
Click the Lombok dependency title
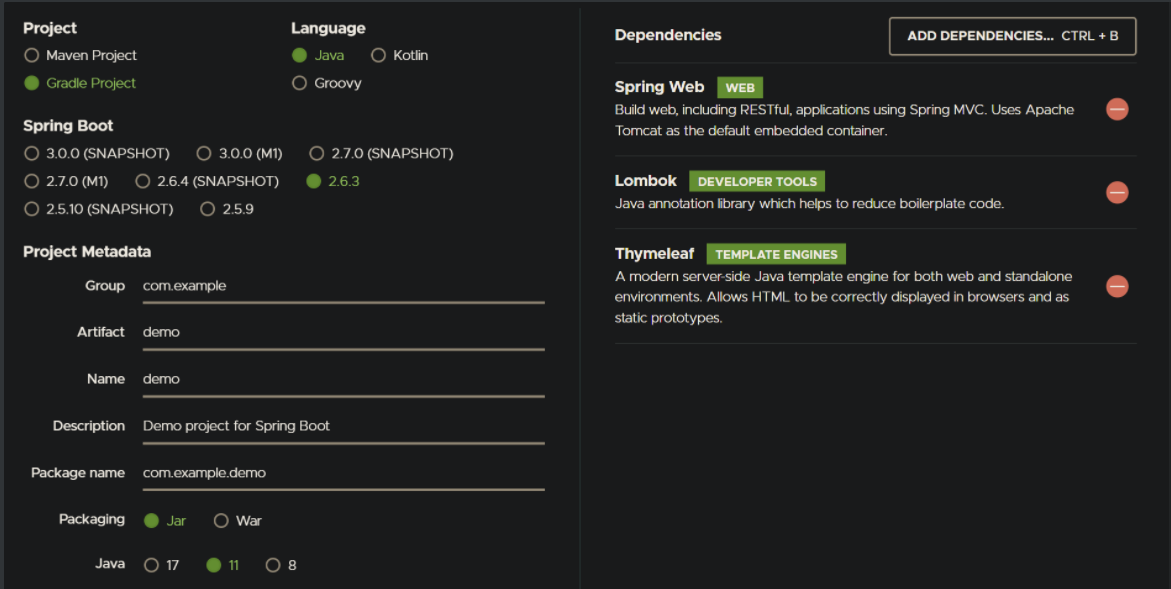click(645, 181)
